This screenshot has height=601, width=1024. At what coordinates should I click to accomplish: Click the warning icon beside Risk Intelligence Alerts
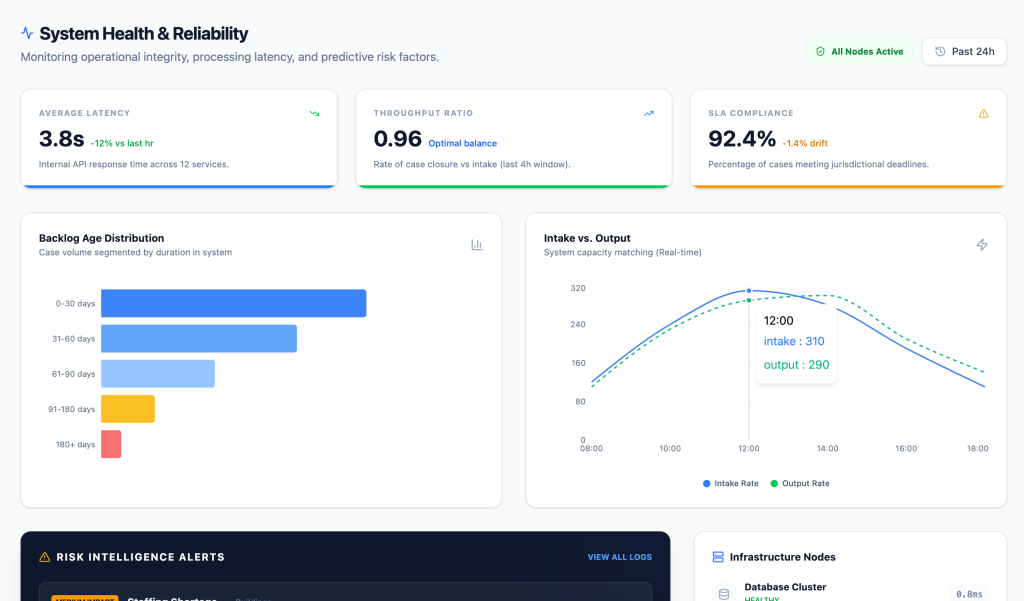coord(44,557)
